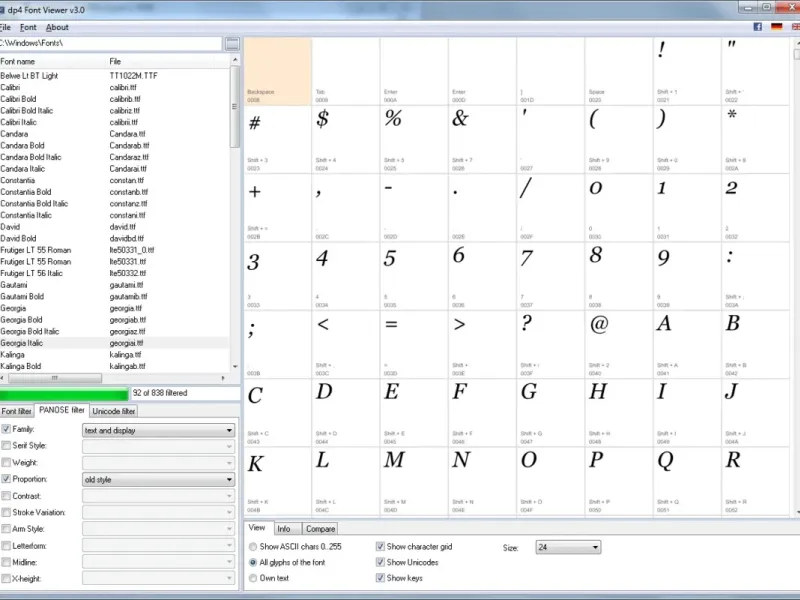Uncheck Show Unicodes option
800x600 pixels.
tap(380, 562)
